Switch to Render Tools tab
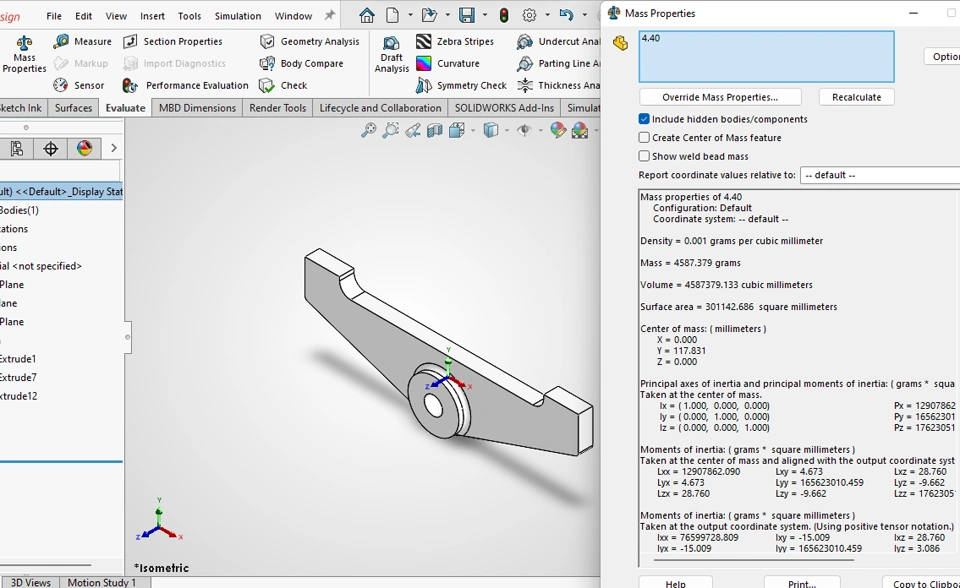Screen dimensions: 960x588 (x=277, y=108)
